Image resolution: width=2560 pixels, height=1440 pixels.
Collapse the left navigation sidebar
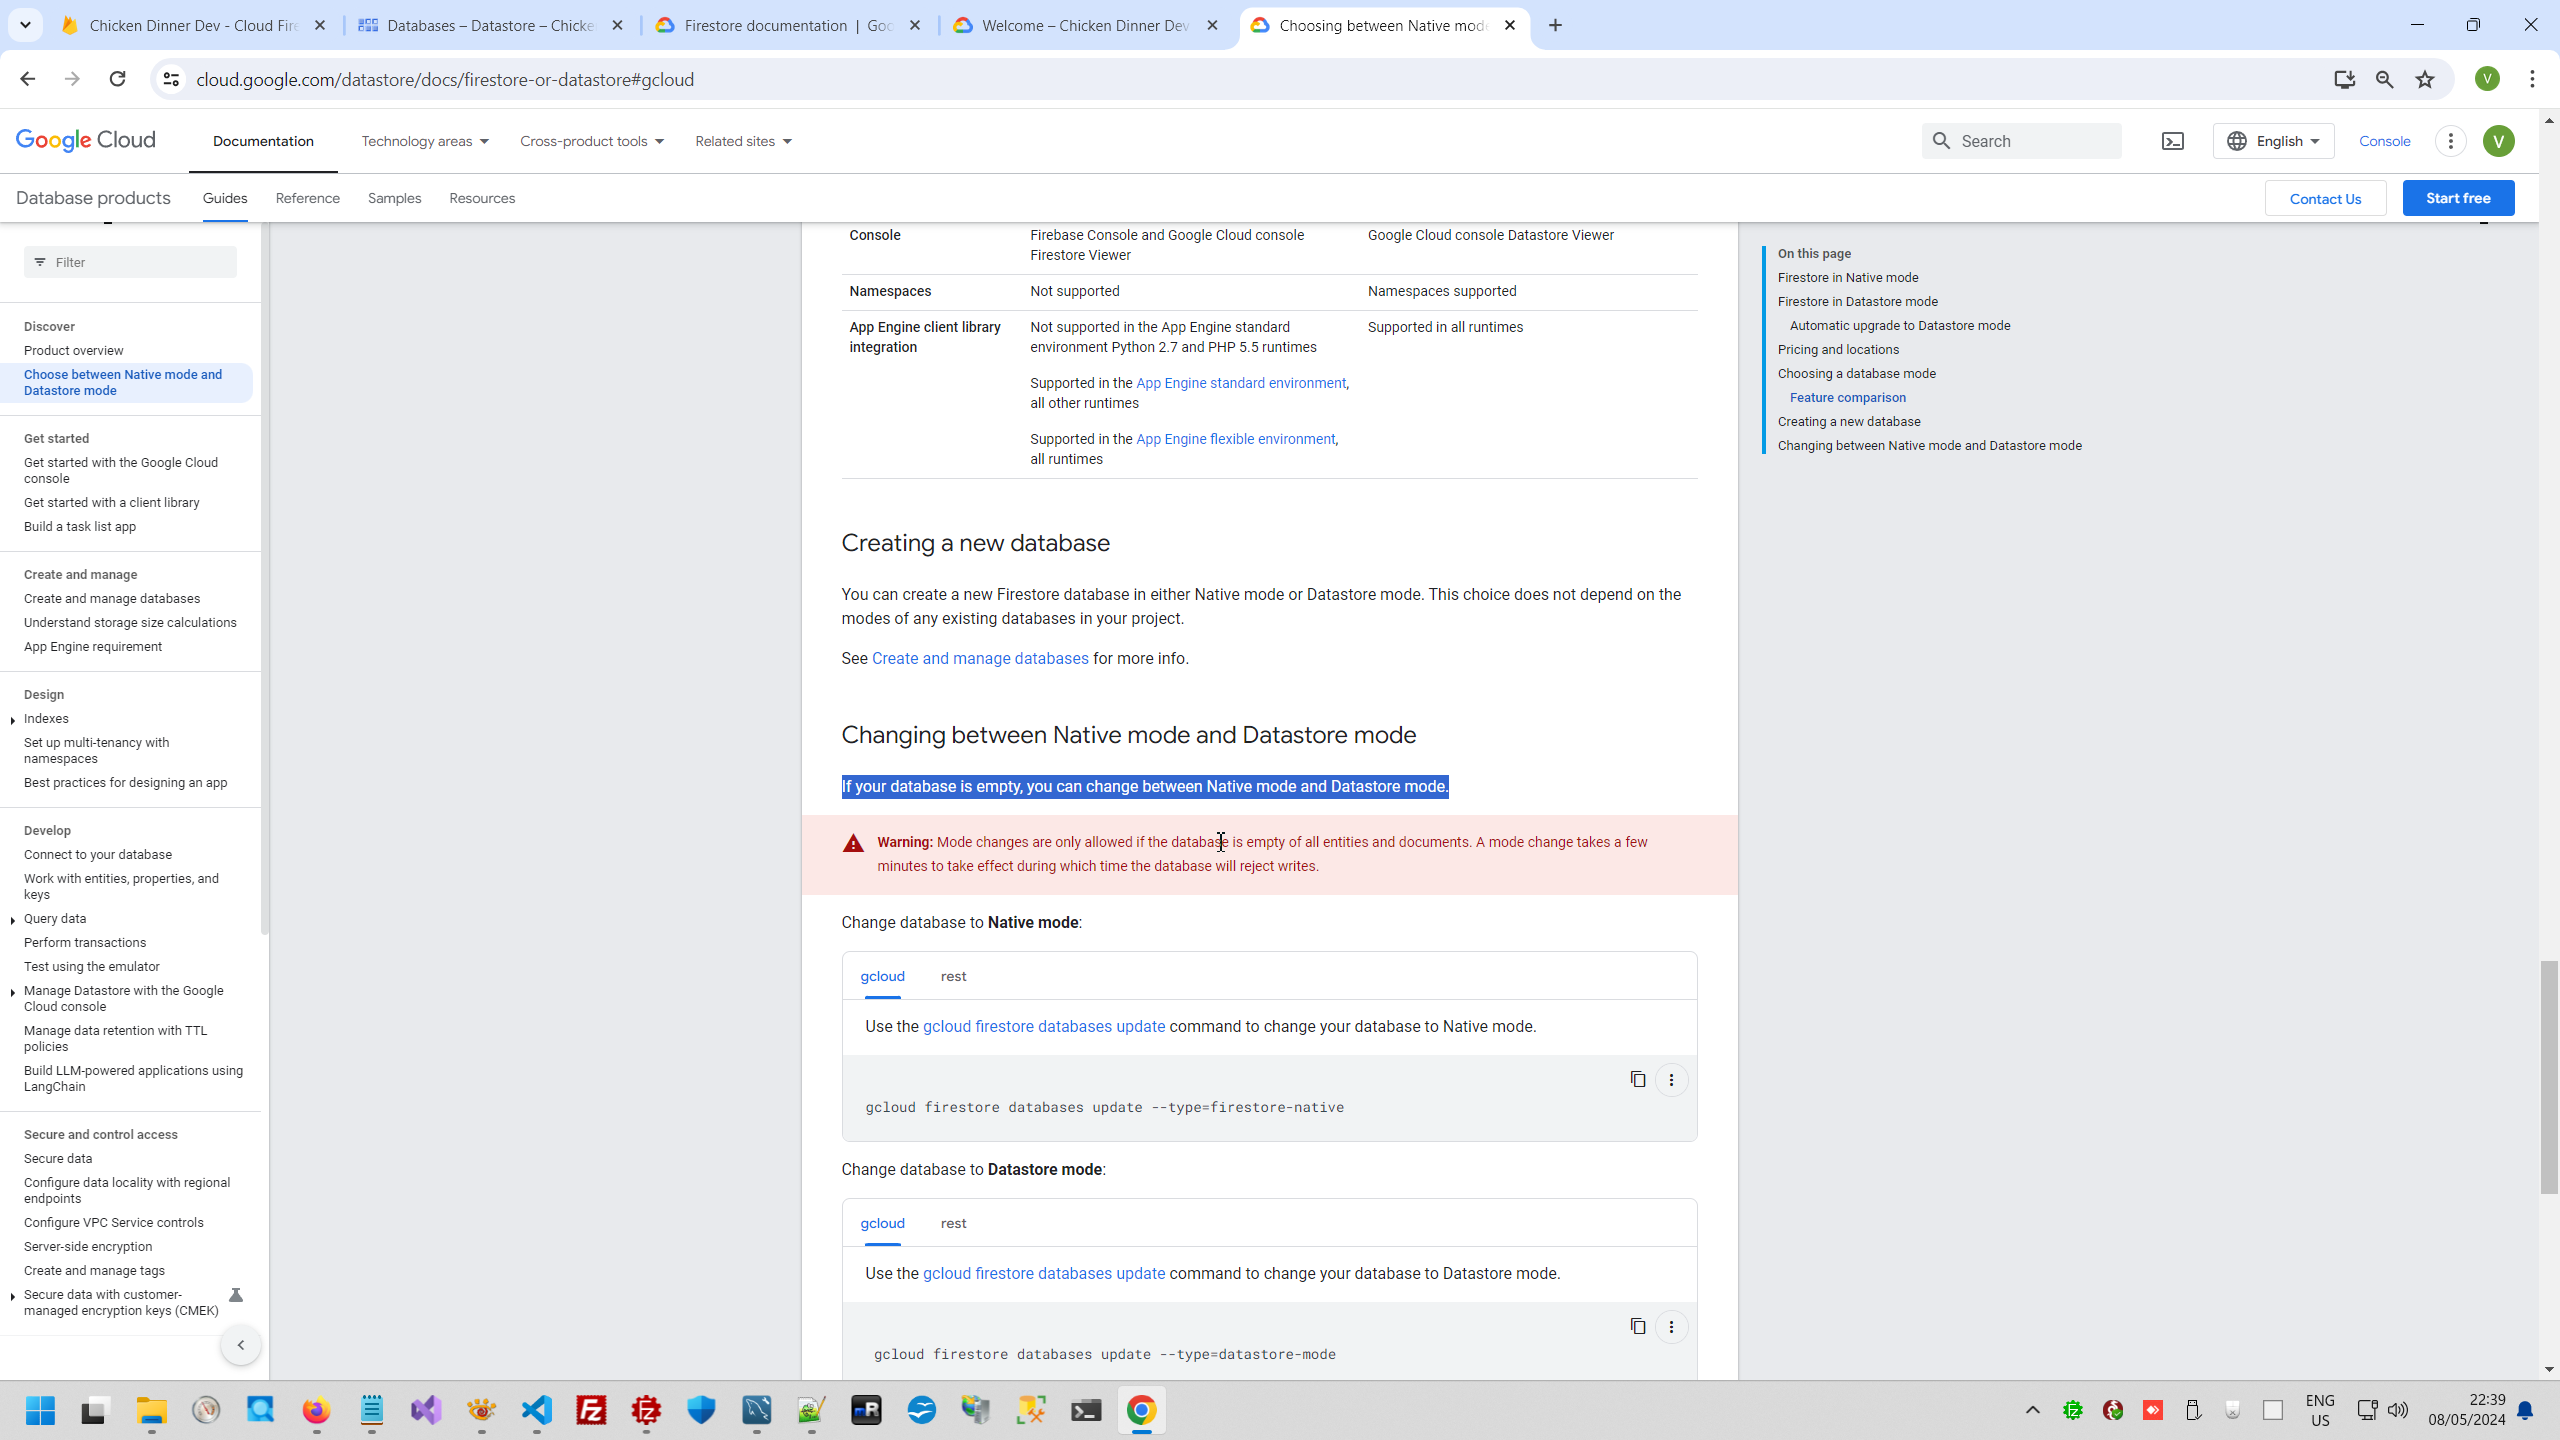(240, 1345)
